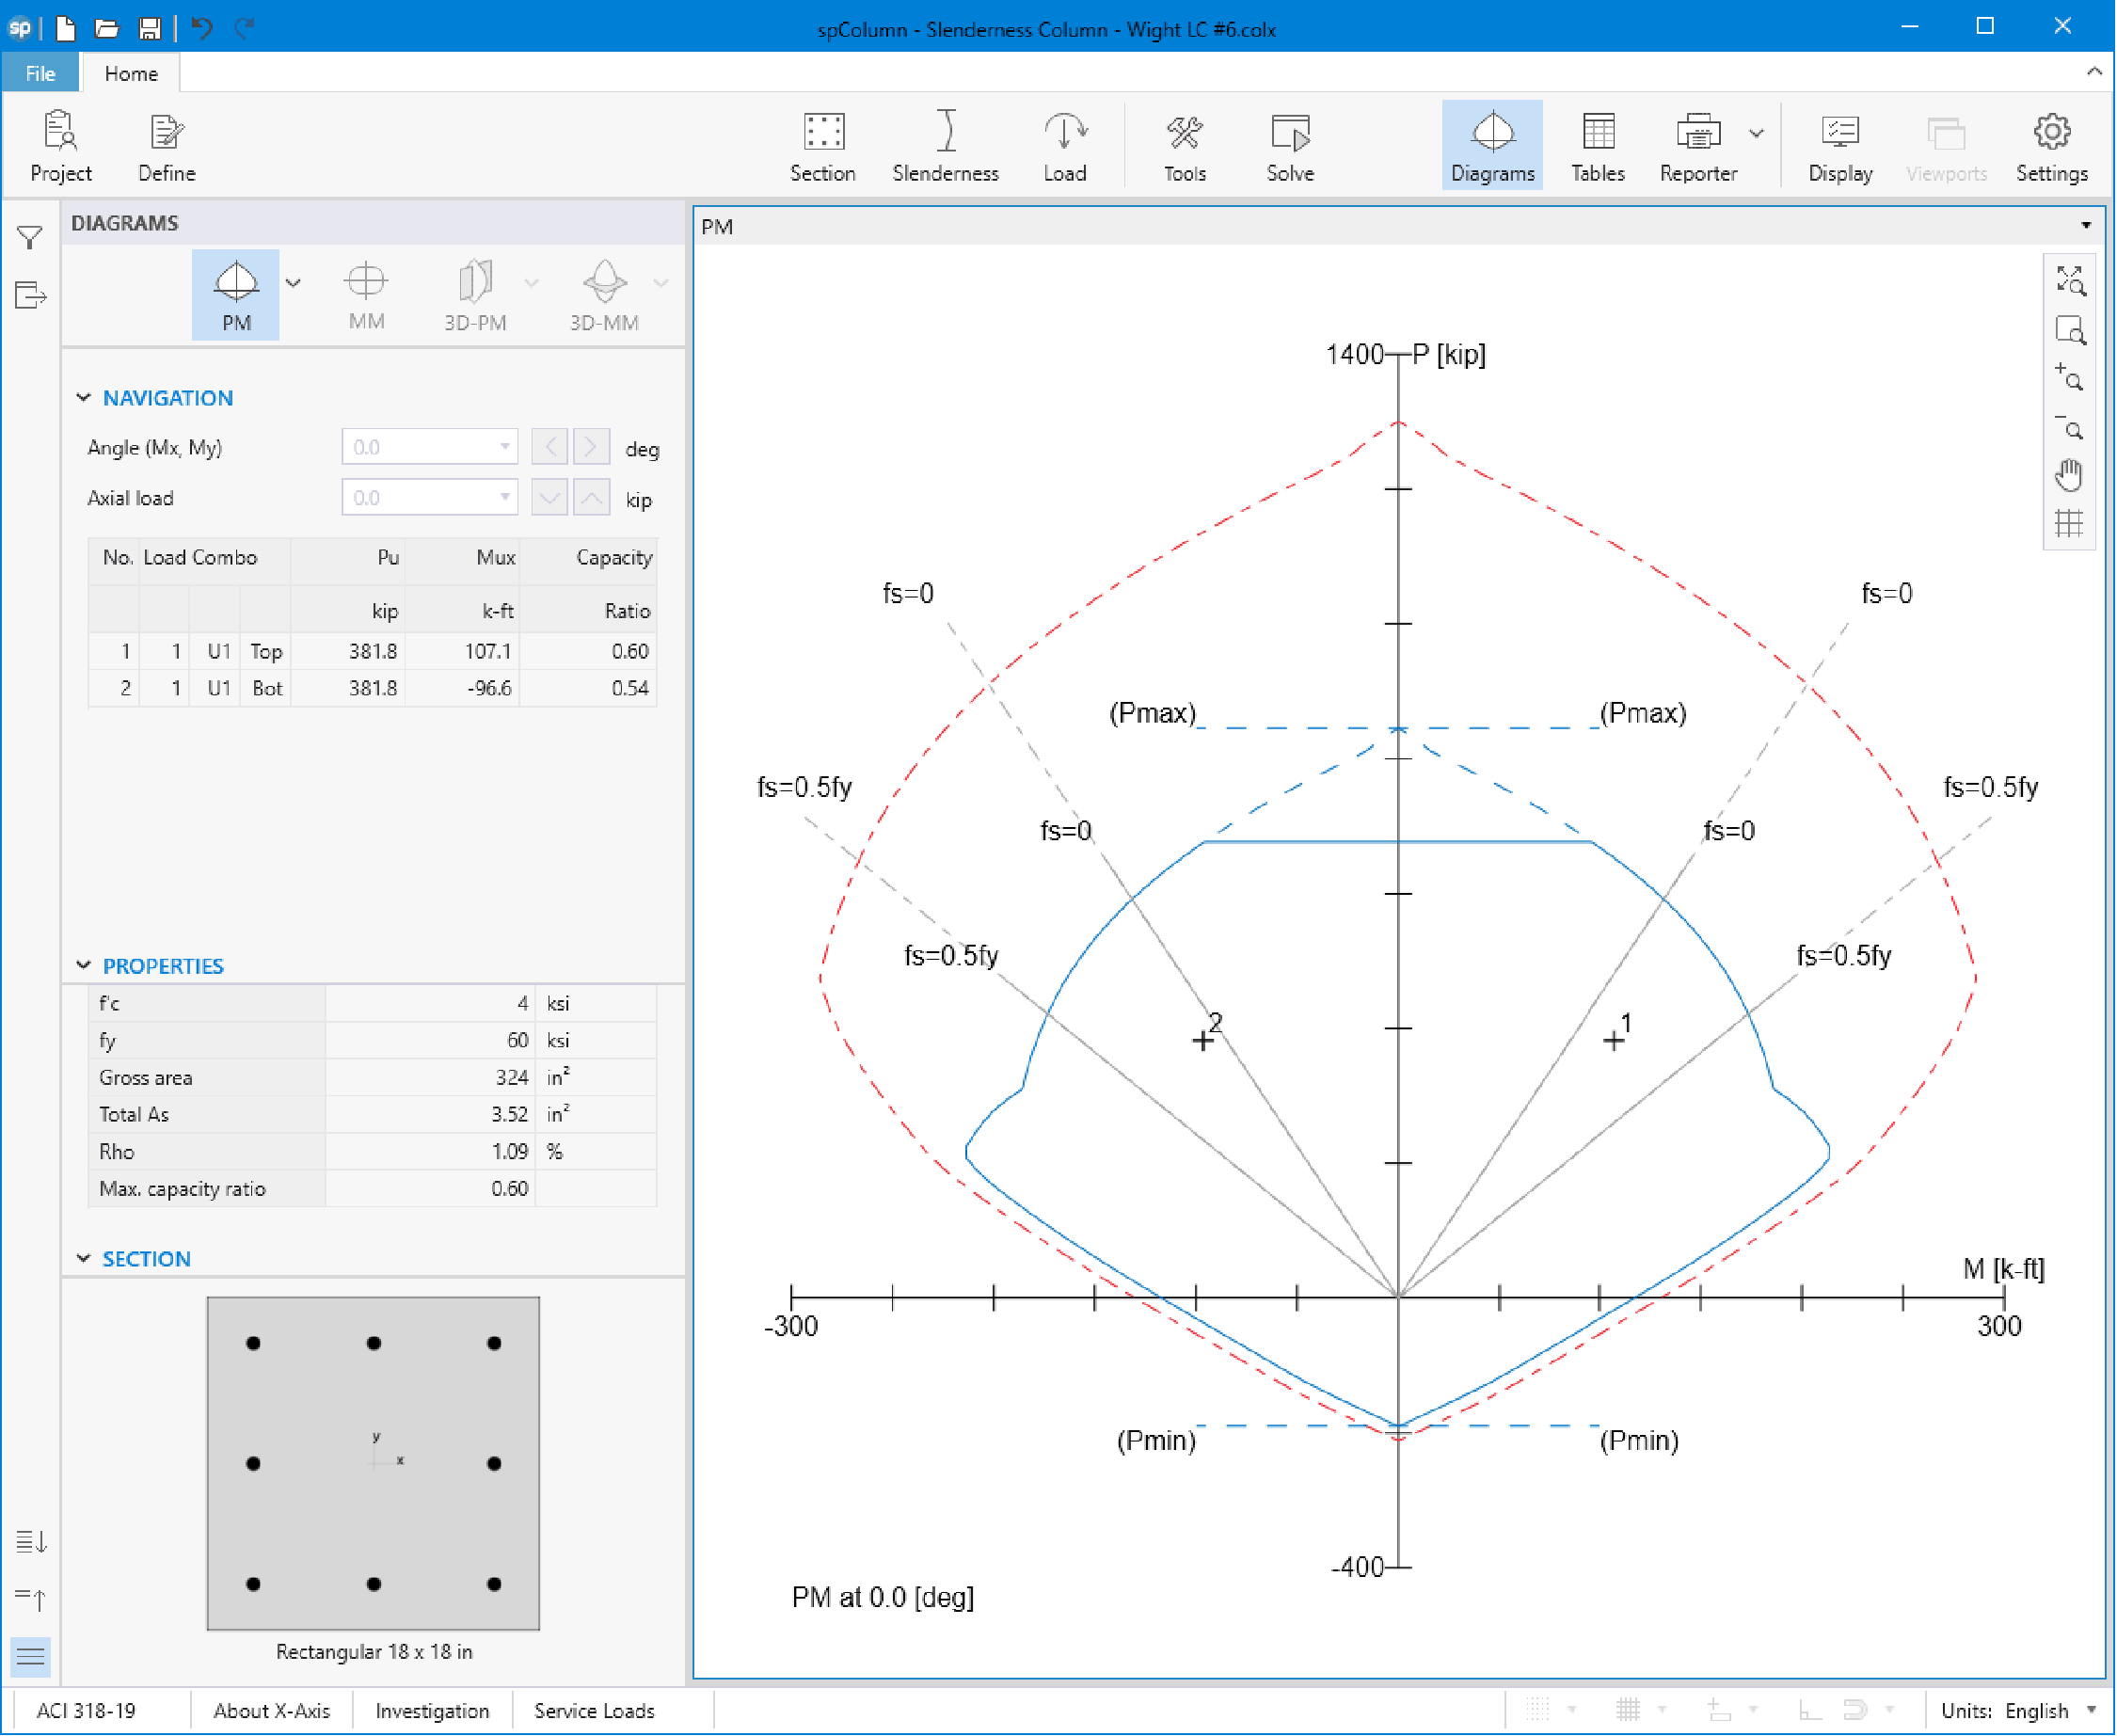Click the export icon in left sidebar
2117x1736 pixels.
pyautogui.click(x=30, y=296)
